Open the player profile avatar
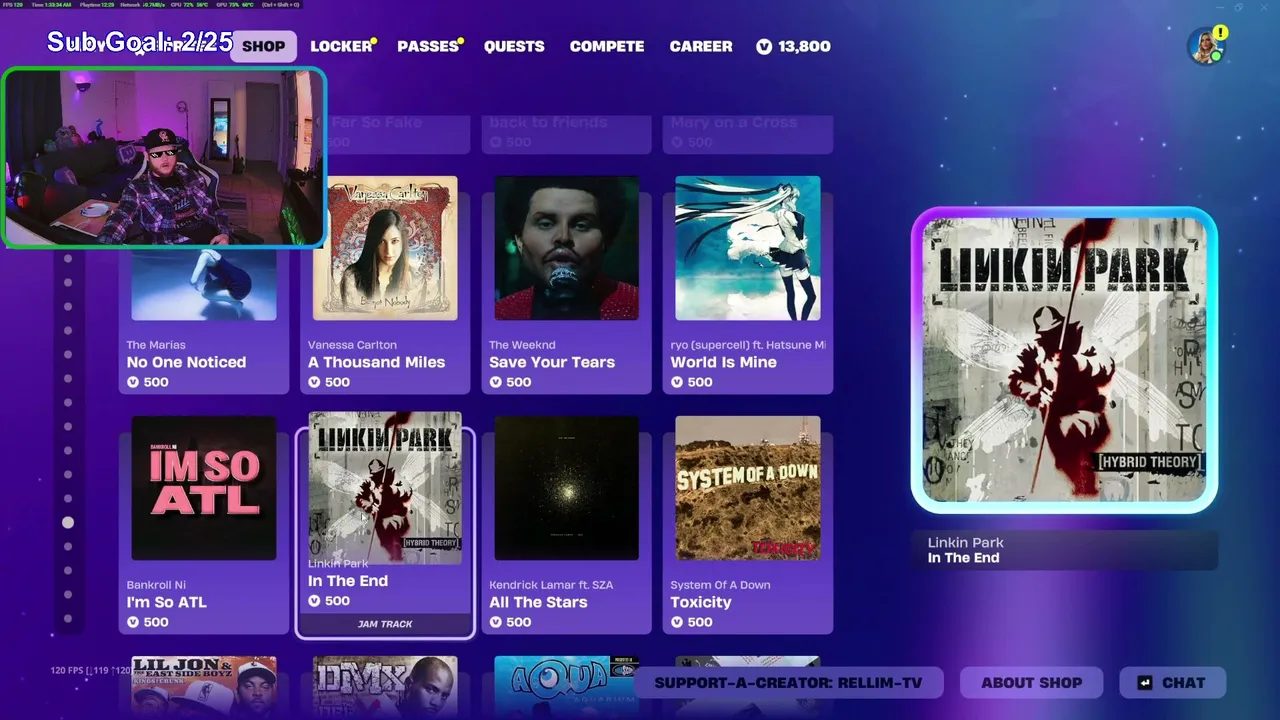1280x720 pixels. click(x=1206, y=46)
